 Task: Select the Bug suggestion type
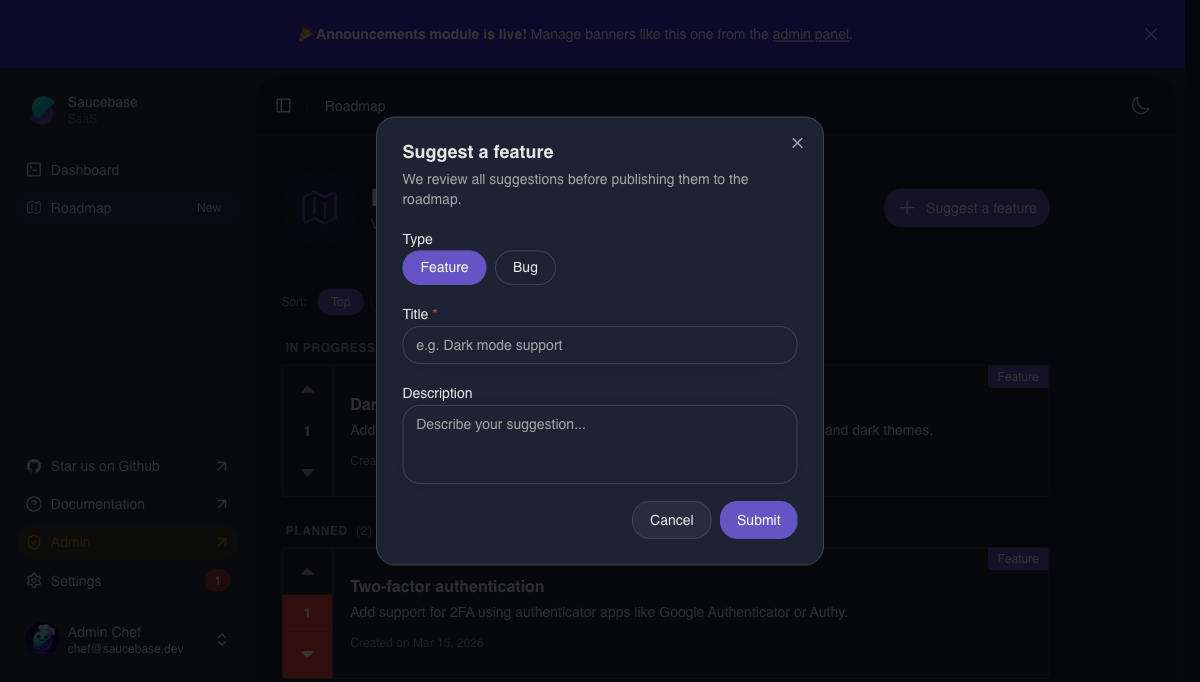[525, 267]
